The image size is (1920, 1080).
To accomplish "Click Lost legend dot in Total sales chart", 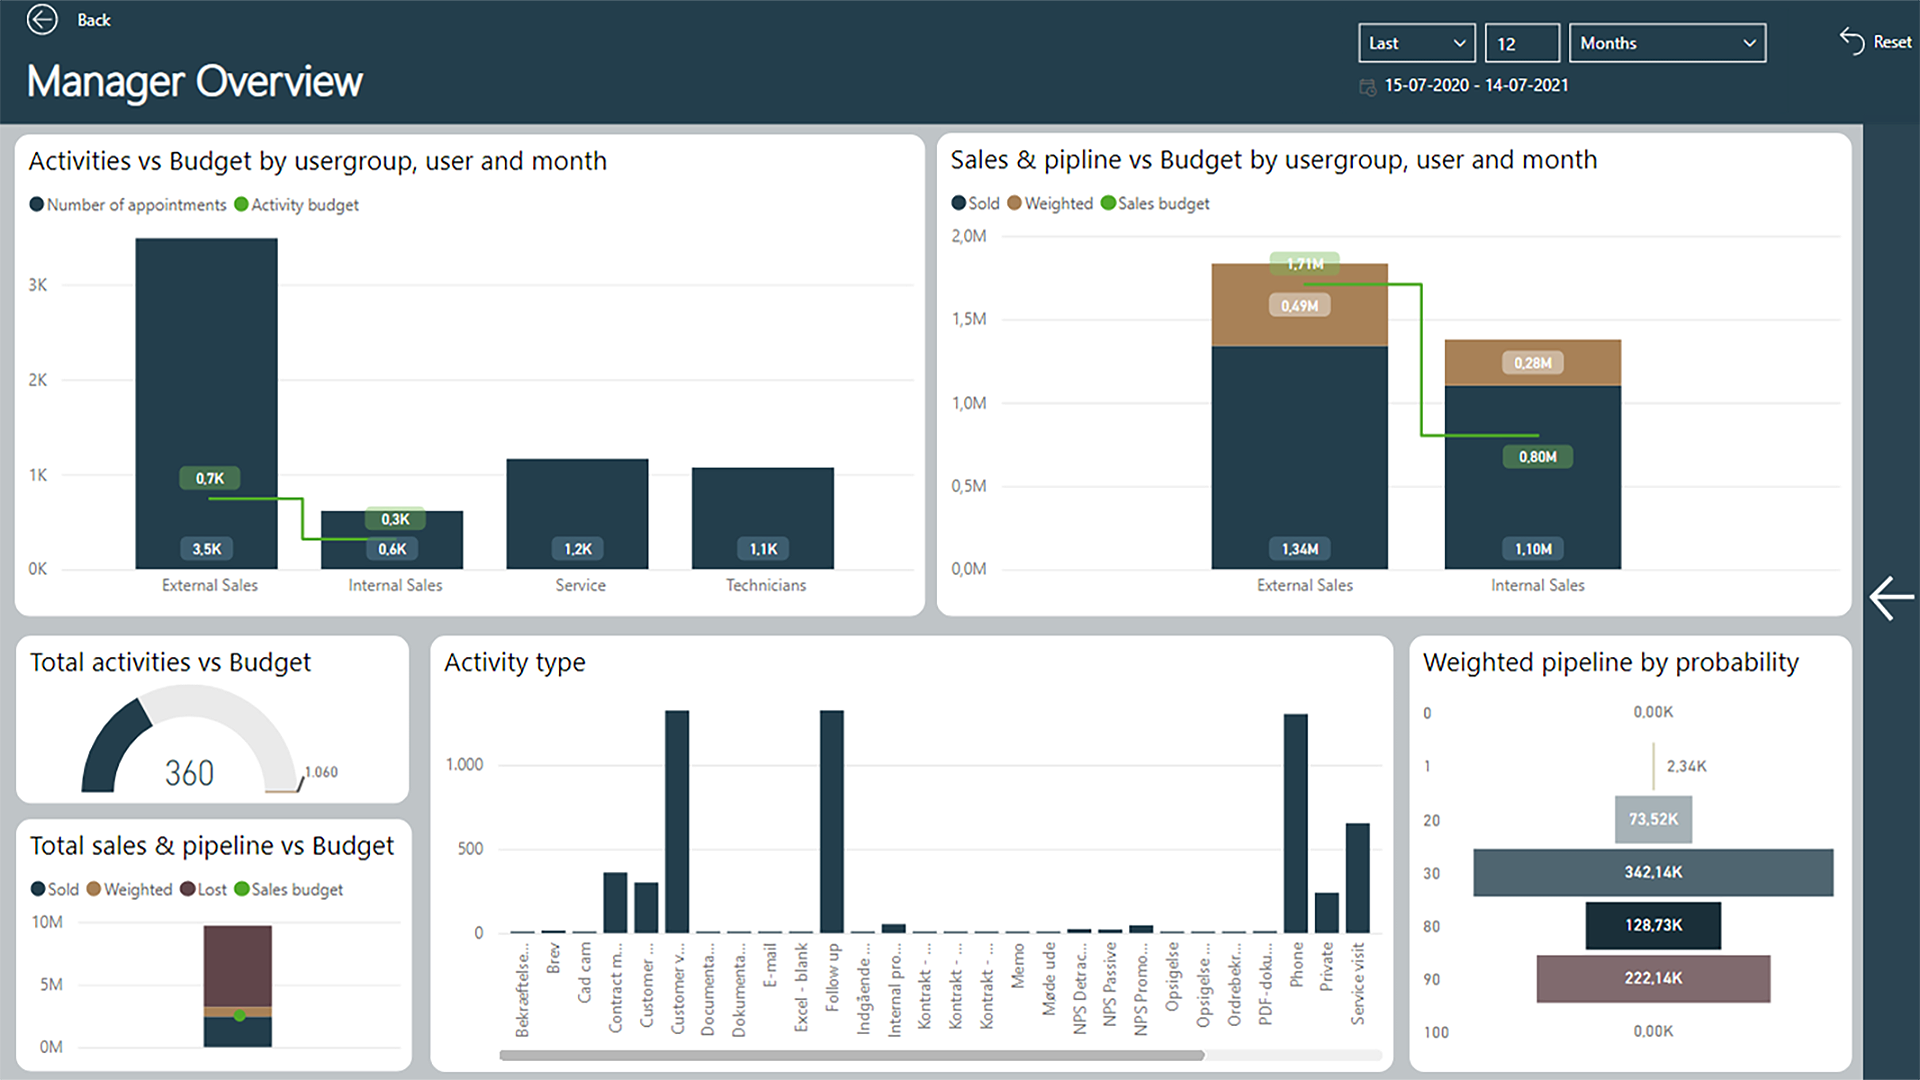I will tap(187, 889).
